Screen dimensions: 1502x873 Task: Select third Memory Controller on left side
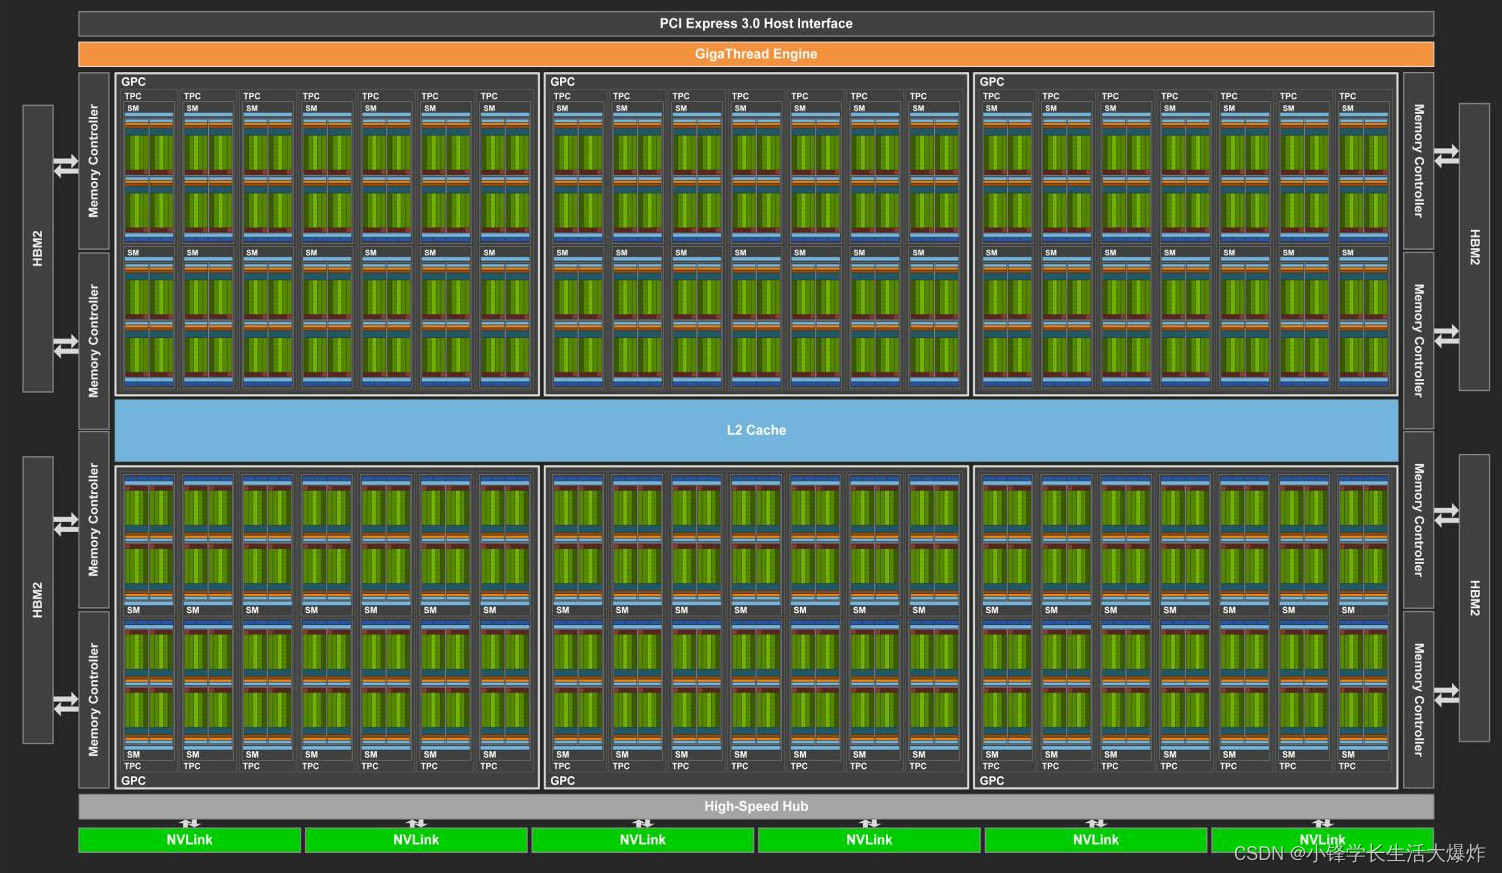click(x=94, y=520)
